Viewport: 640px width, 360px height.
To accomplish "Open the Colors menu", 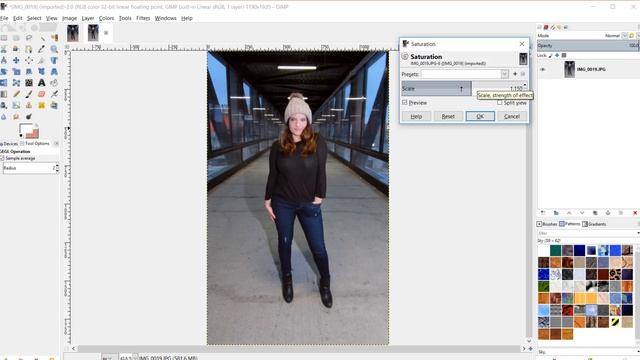I will (106, 18).
